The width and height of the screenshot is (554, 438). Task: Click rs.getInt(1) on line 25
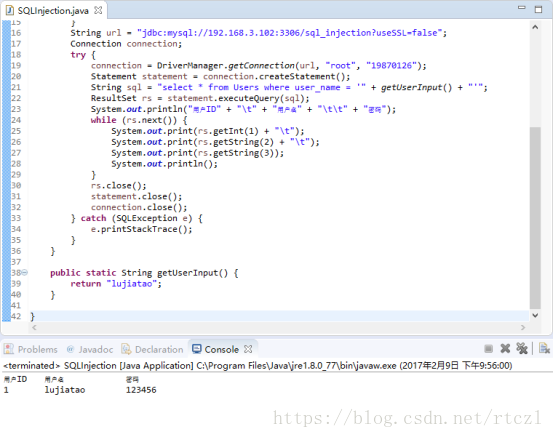click(x=228, y=131)
